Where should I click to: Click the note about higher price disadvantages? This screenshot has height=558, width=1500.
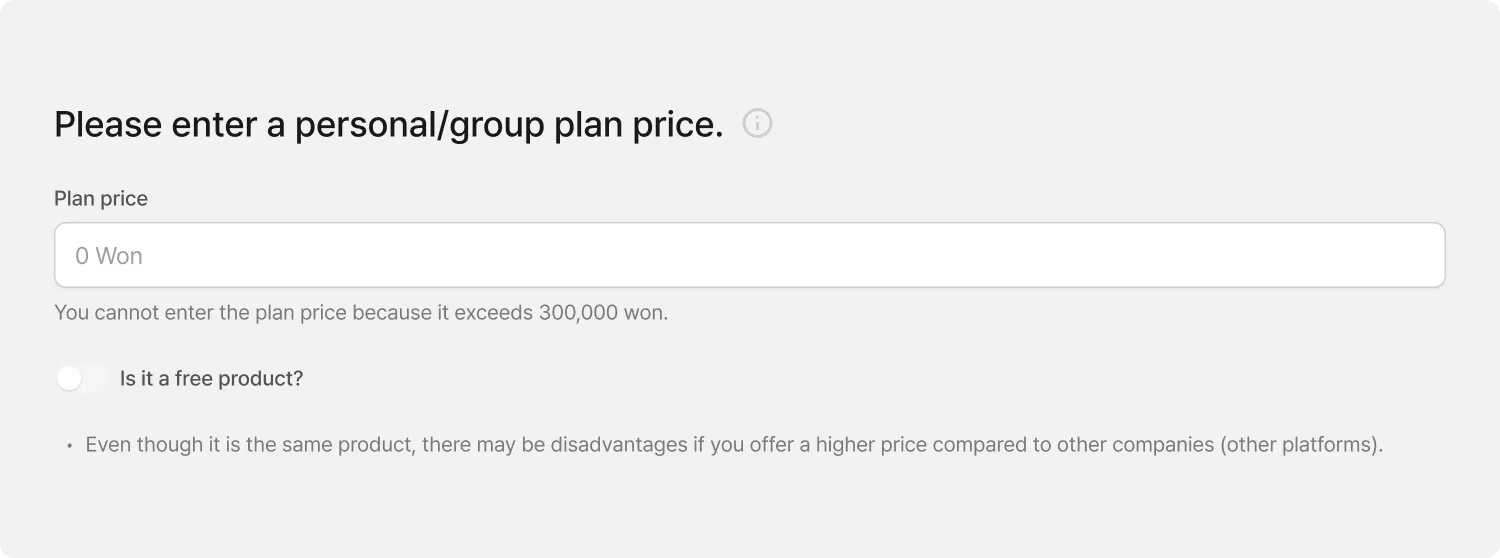tap(733, 445)
